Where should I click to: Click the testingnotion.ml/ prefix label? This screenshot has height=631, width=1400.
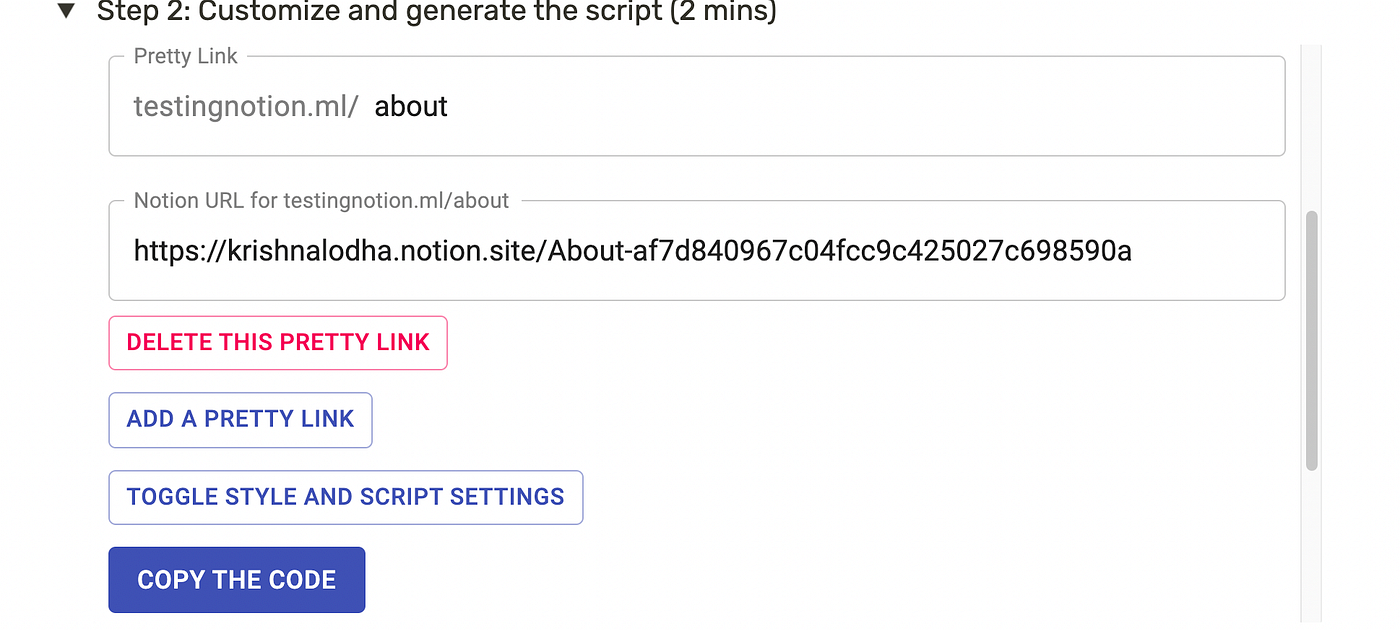245,106
